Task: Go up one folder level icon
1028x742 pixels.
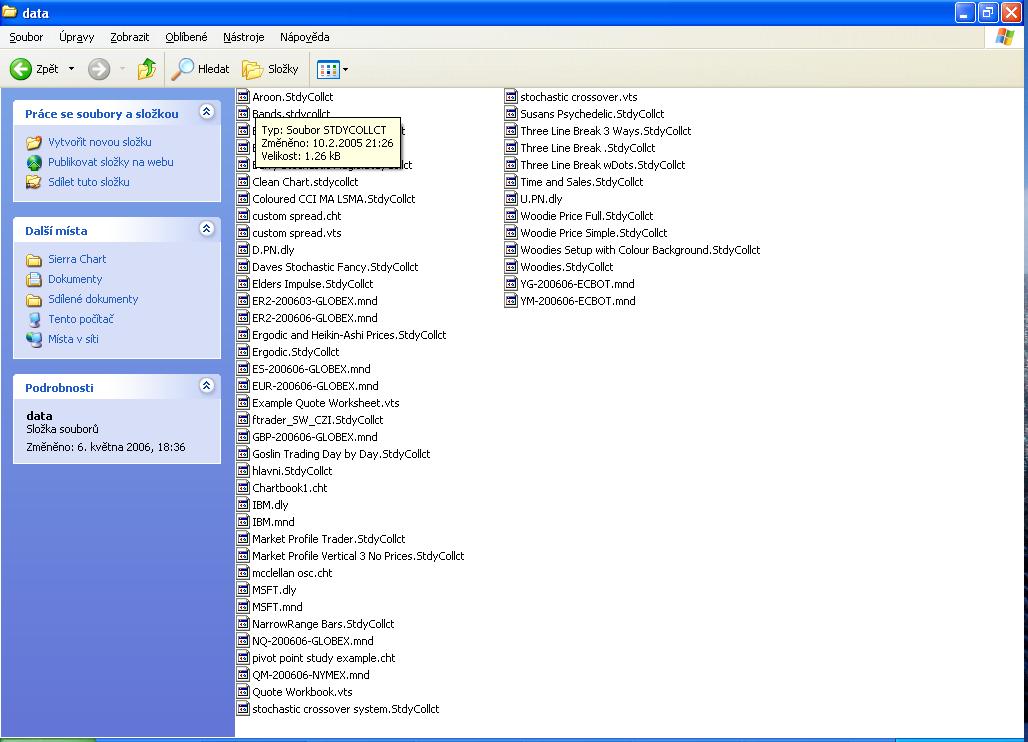Action: (147, 69)
